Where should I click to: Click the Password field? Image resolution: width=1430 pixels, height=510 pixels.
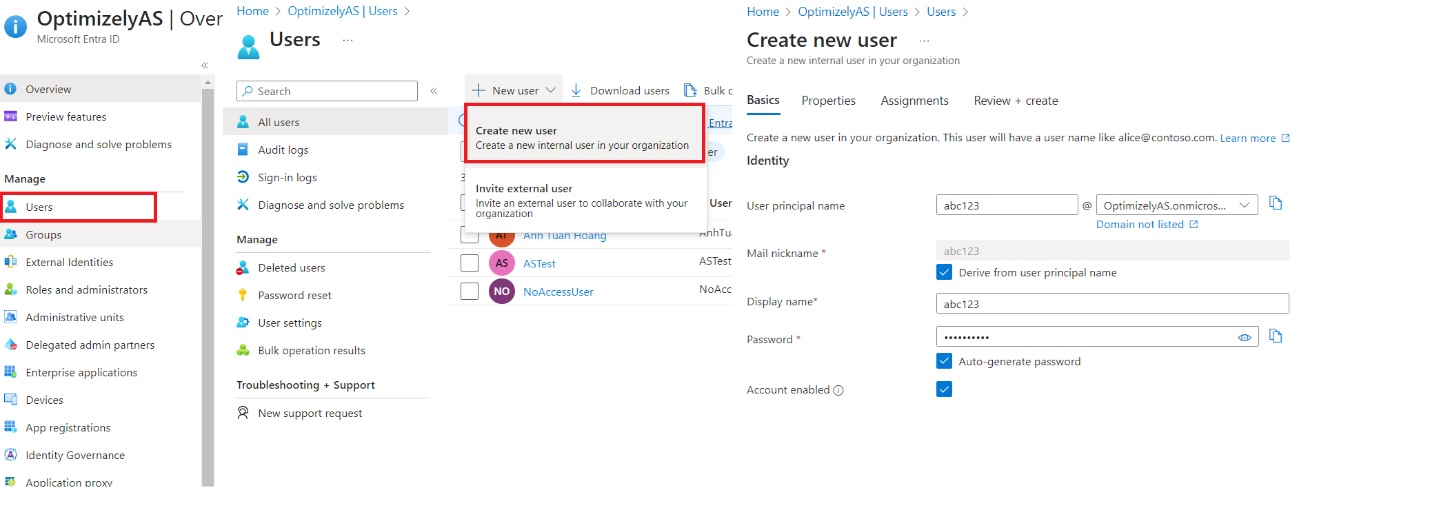coord(1097,338)
